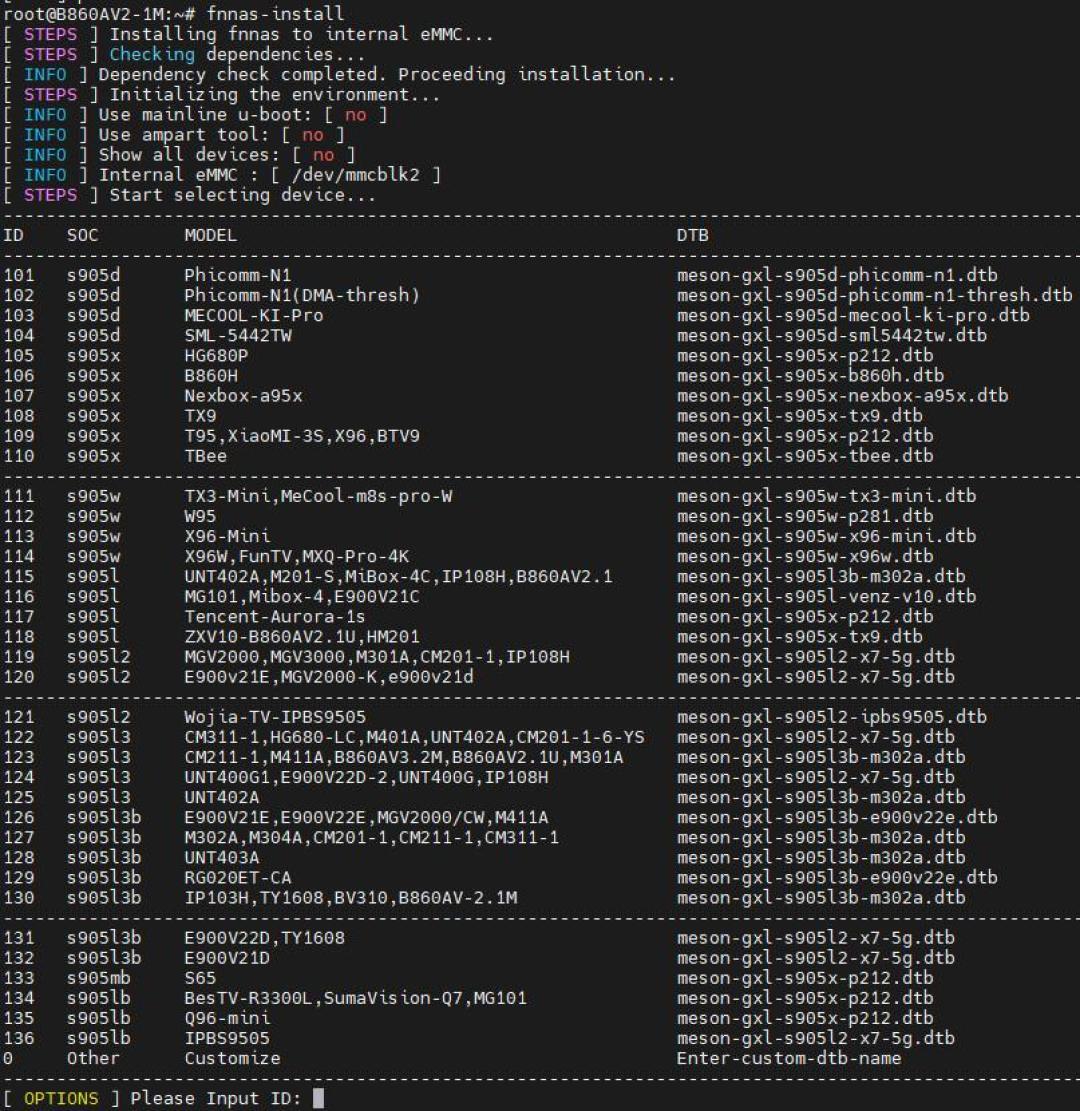Click model "X96W,FunTV,MXQ-Pro-4K"
This screenshot has width=1080, height=1111.
coord(296,556)
